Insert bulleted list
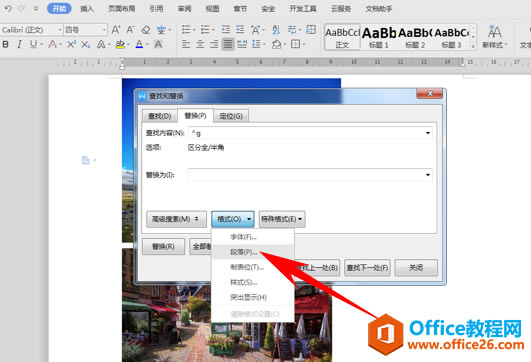 186,30
